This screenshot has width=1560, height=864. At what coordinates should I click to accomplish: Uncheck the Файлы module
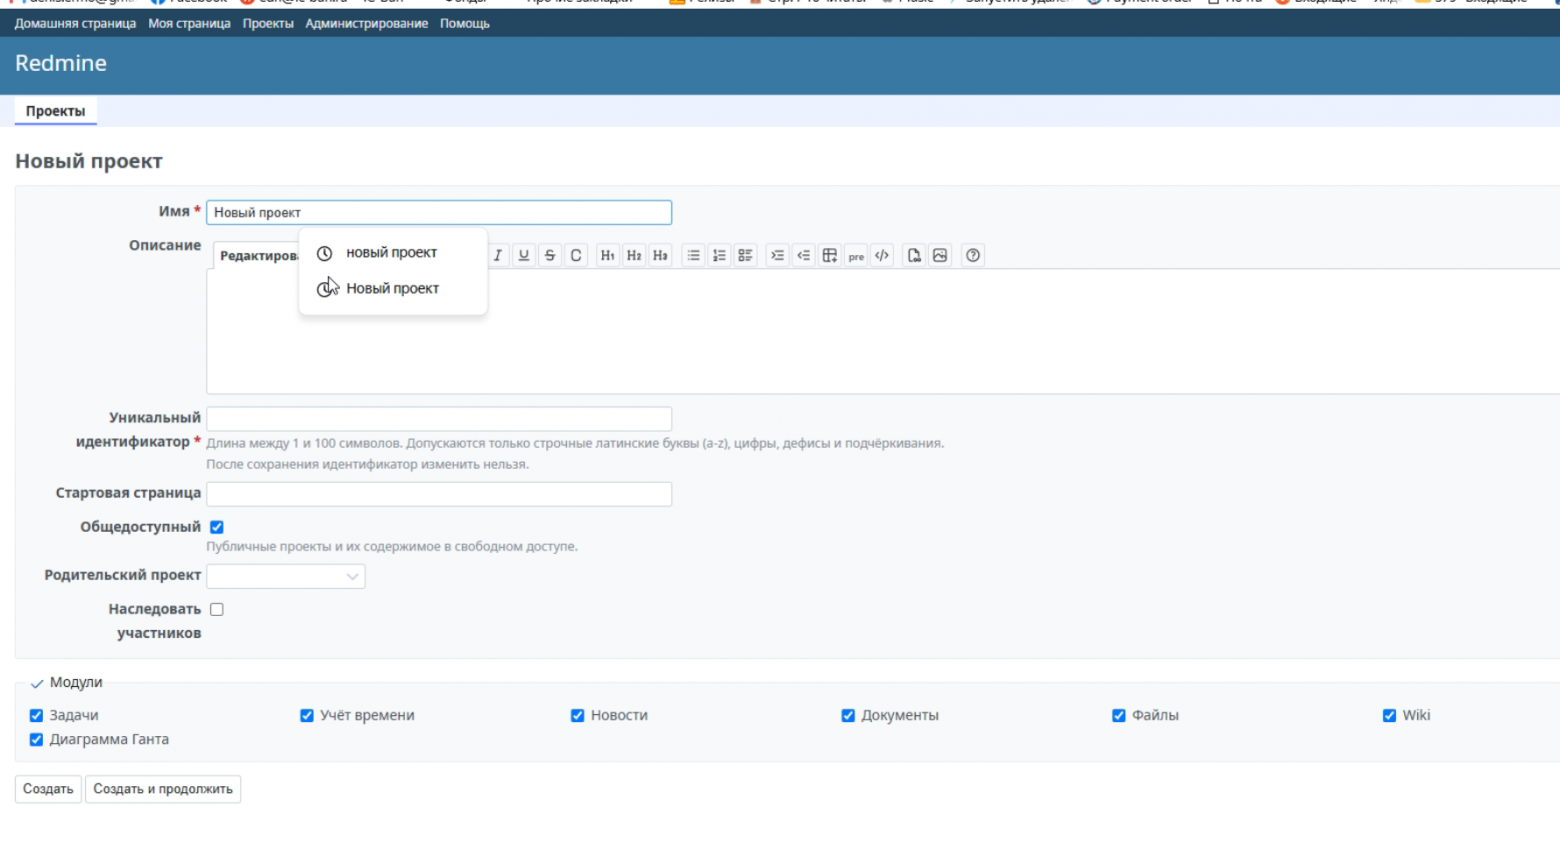coord(1119,715)
